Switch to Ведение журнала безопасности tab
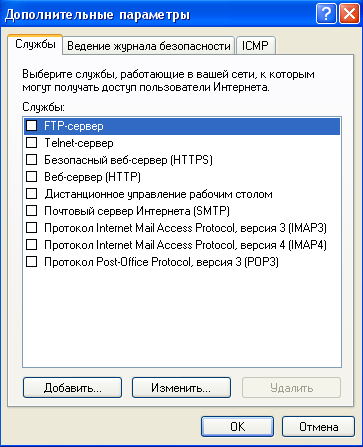The width and height of the screenshot is (363, 447). point(149,46)
